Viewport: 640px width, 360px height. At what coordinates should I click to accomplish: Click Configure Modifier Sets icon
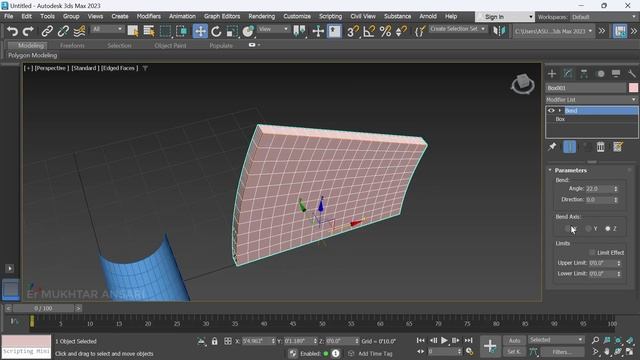click(x=618, y=147)
